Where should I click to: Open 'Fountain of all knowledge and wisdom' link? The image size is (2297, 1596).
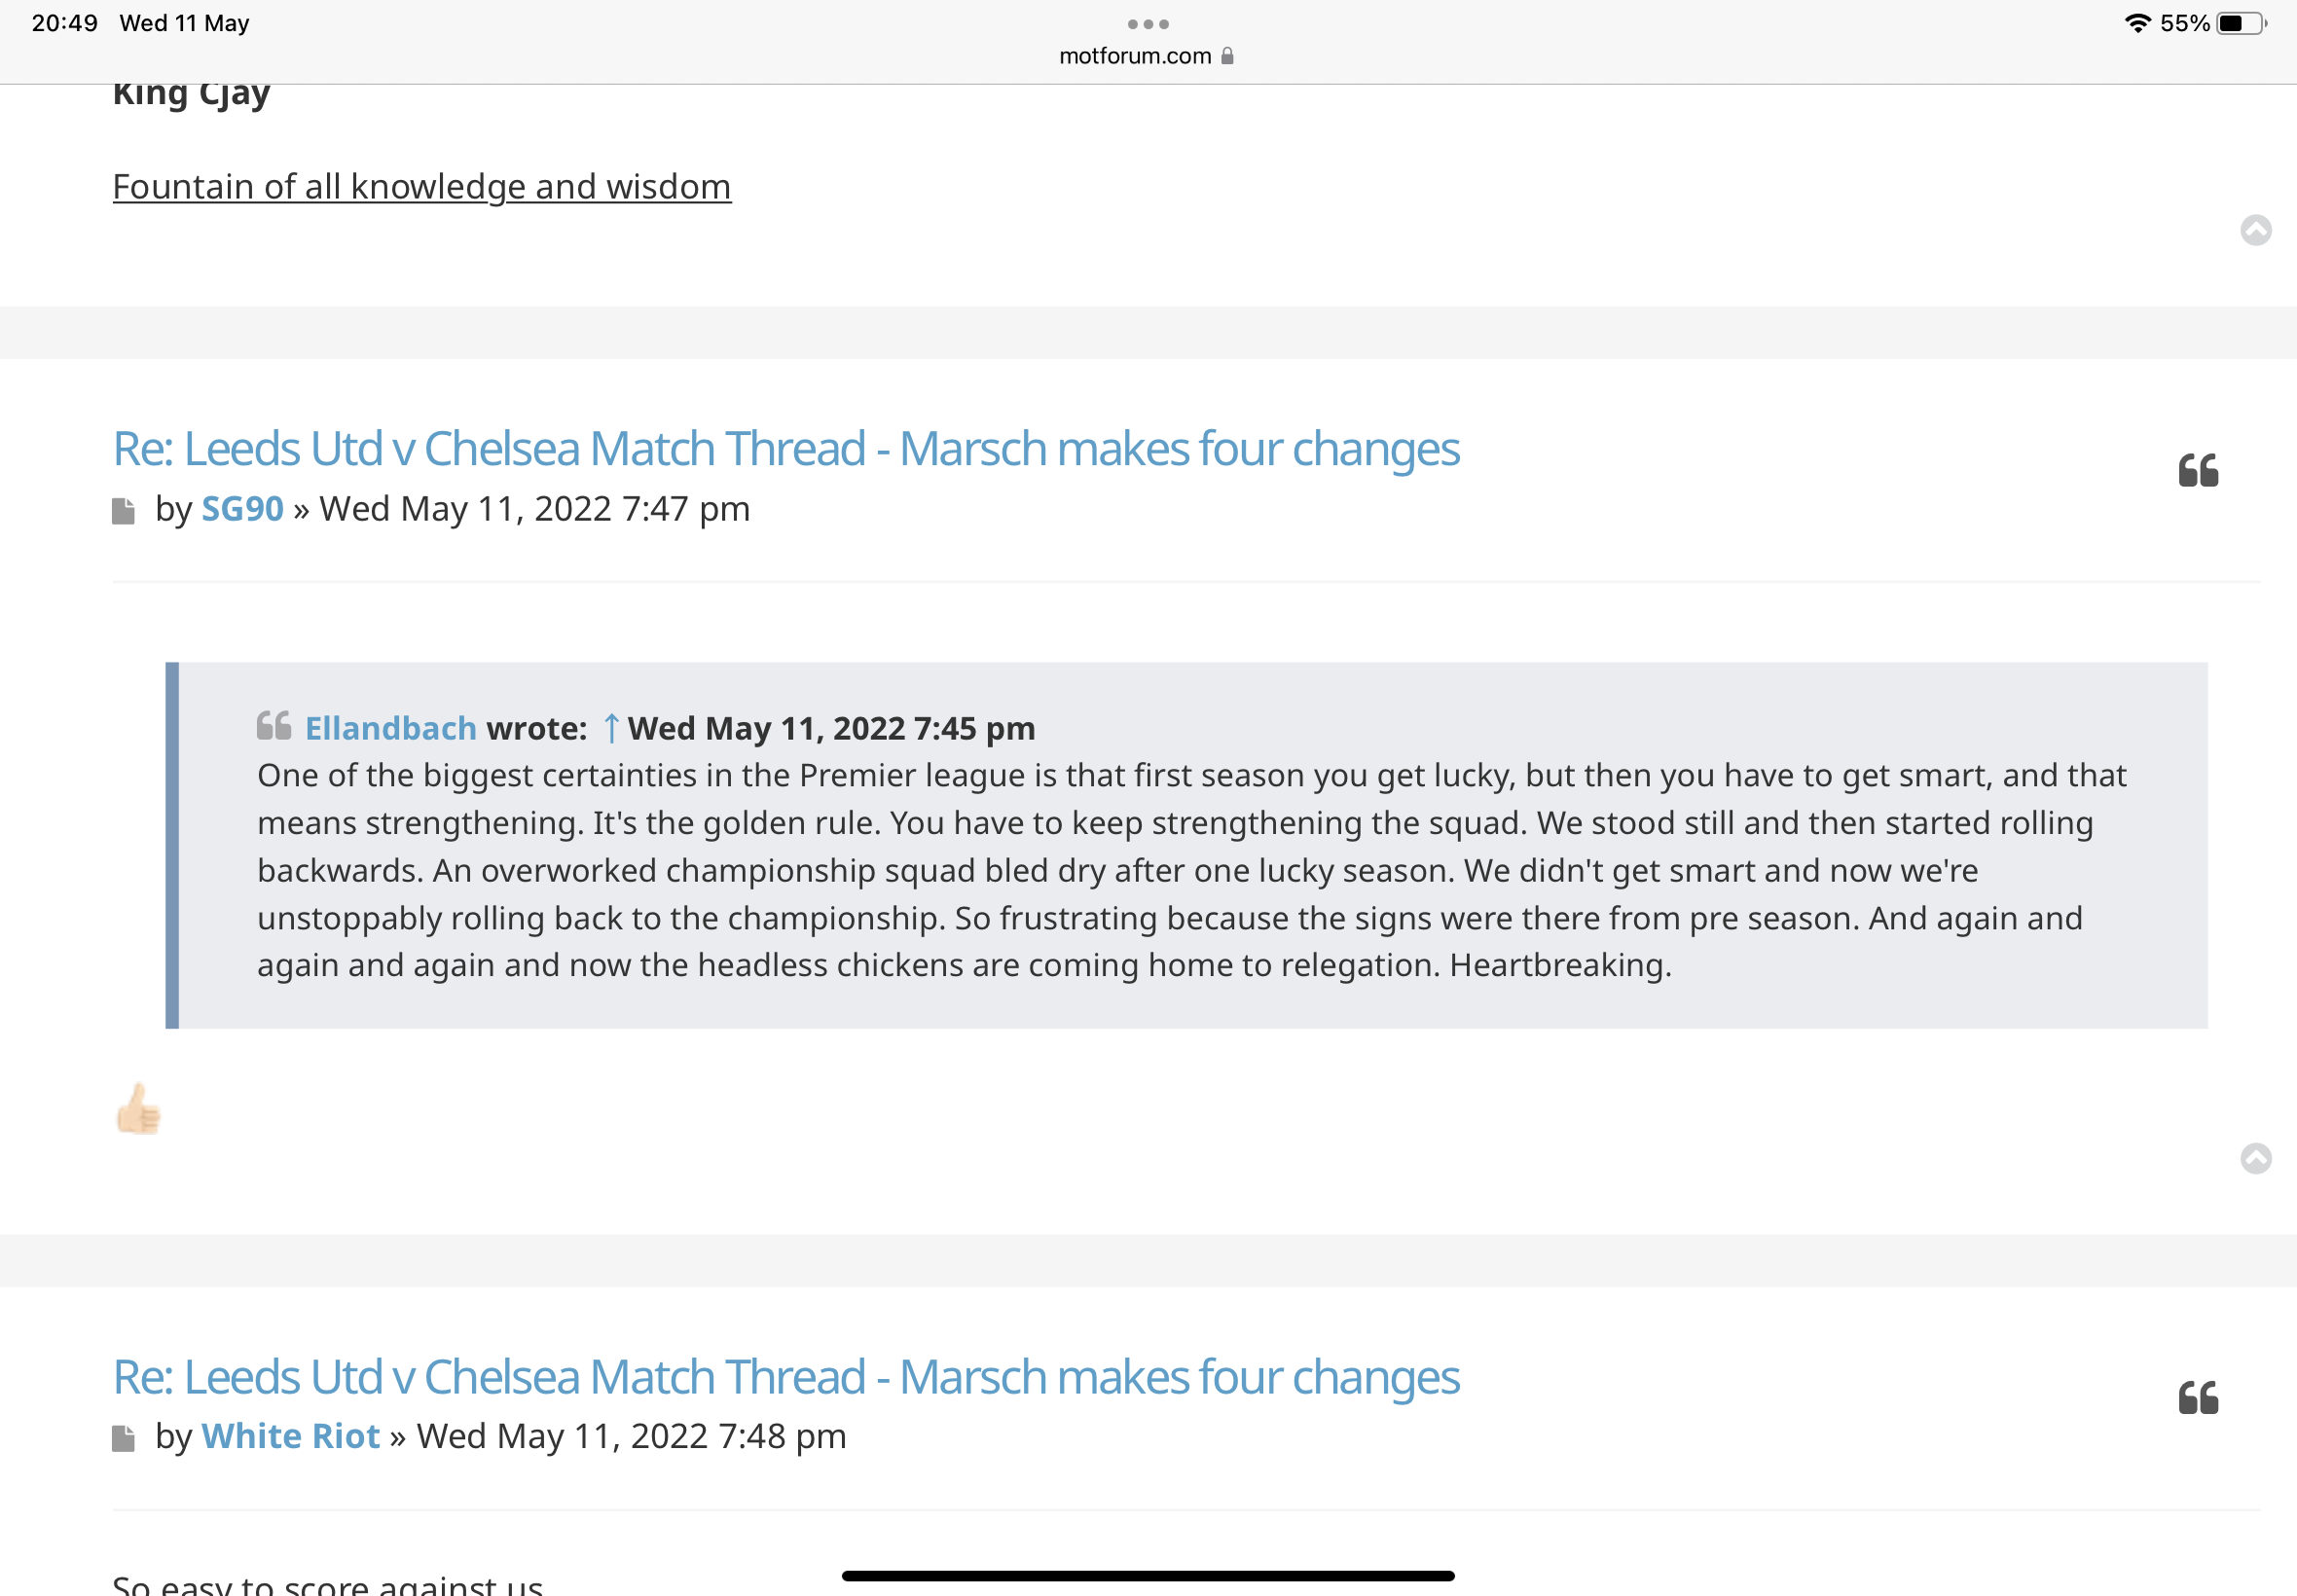422,187
